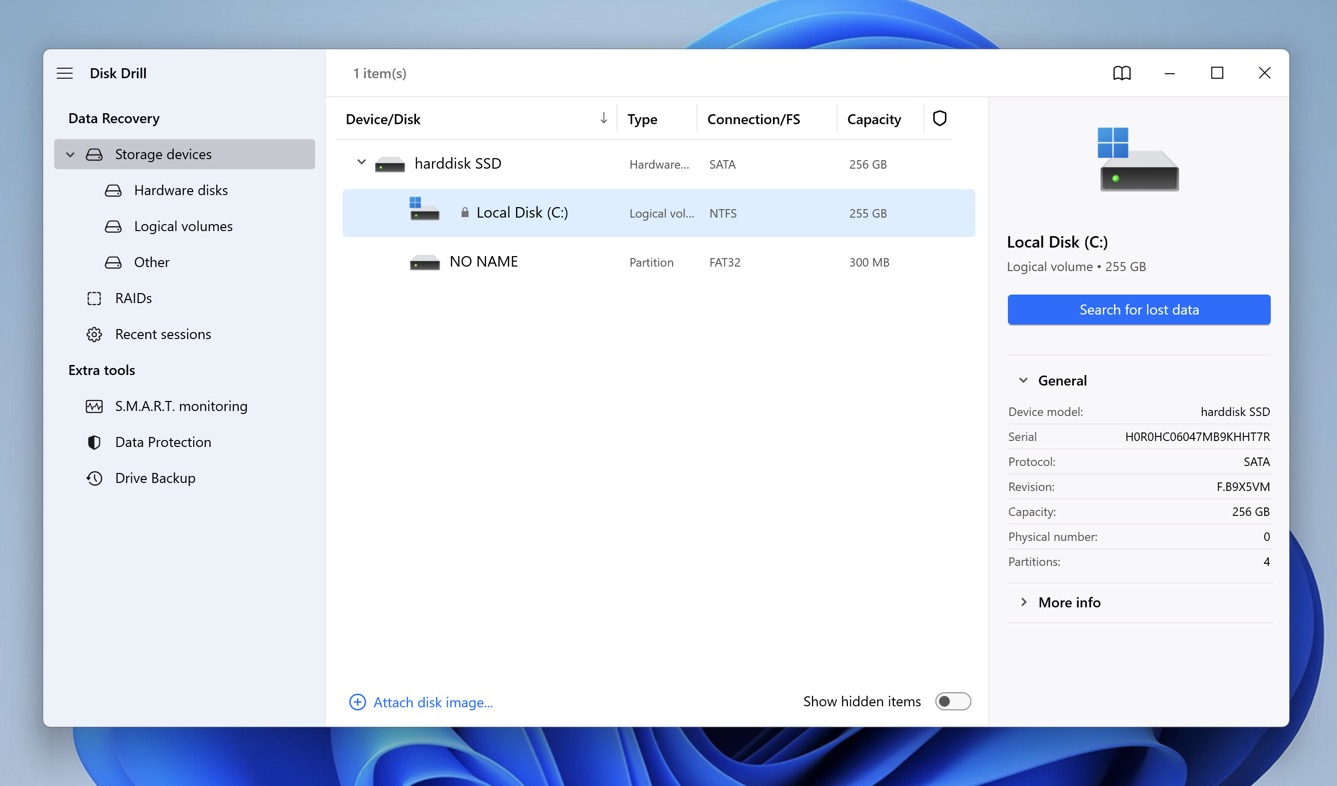Maximize the Disk Drill window

click(x=1217, y=73)
